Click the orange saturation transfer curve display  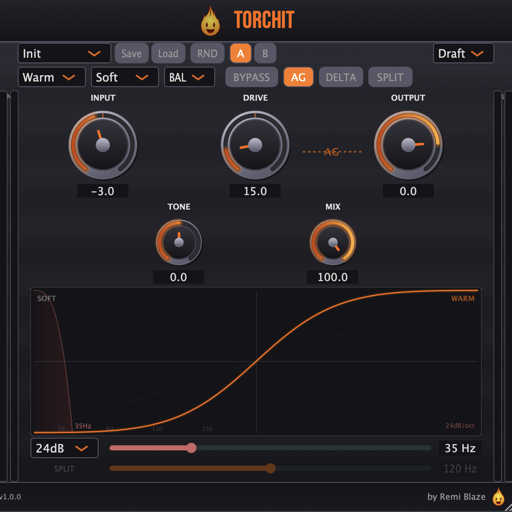(256, 361)
